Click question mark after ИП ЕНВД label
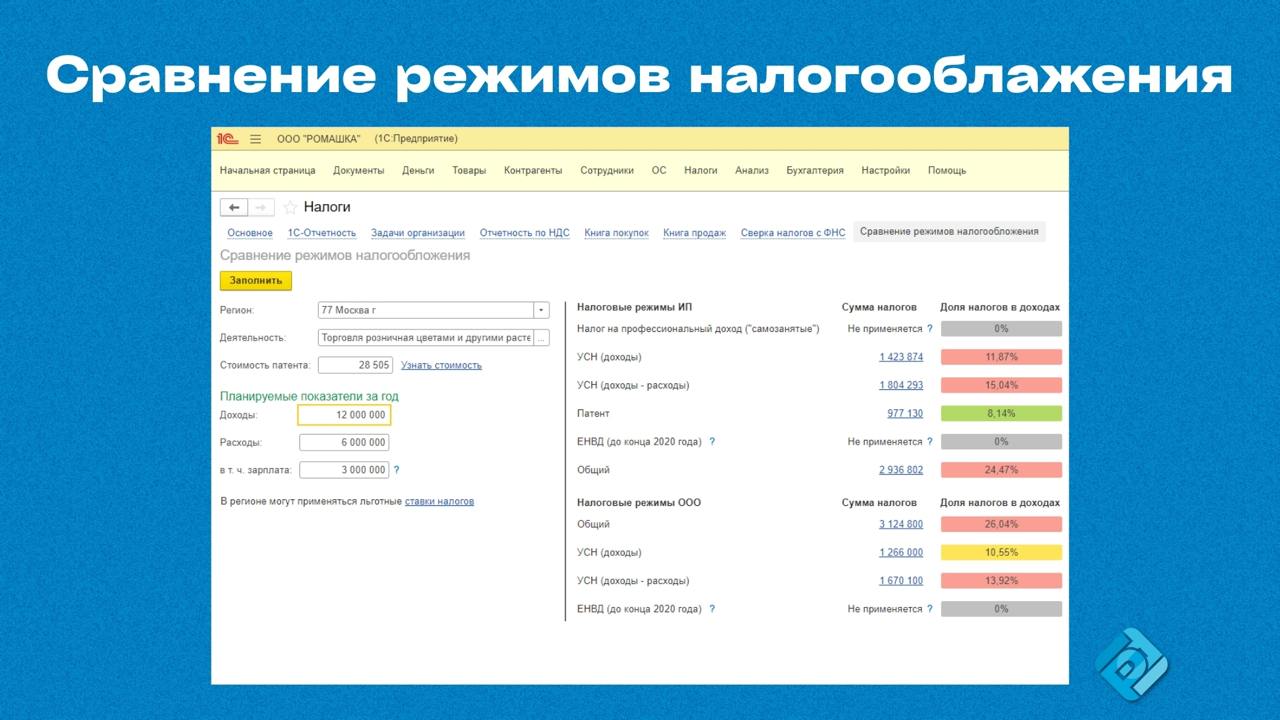Screen dimensions: 1280x720 click(712, 442)
